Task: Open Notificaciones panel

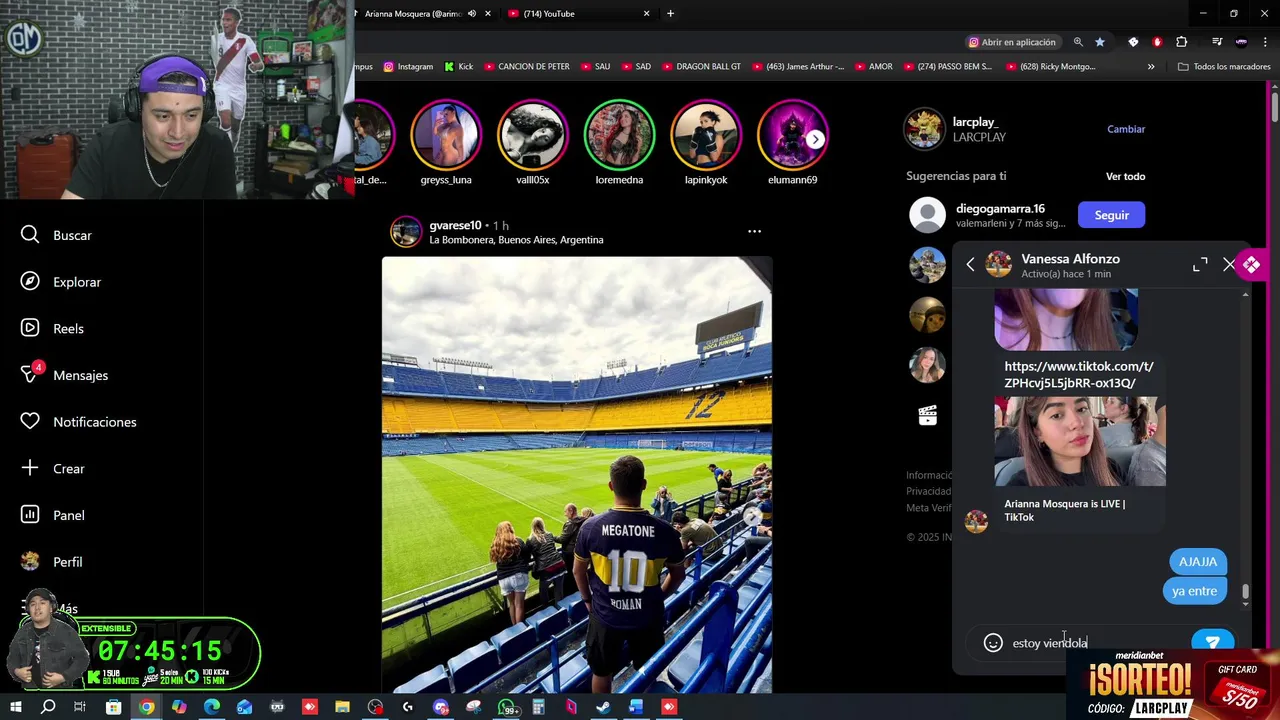Action: point(78,422)
